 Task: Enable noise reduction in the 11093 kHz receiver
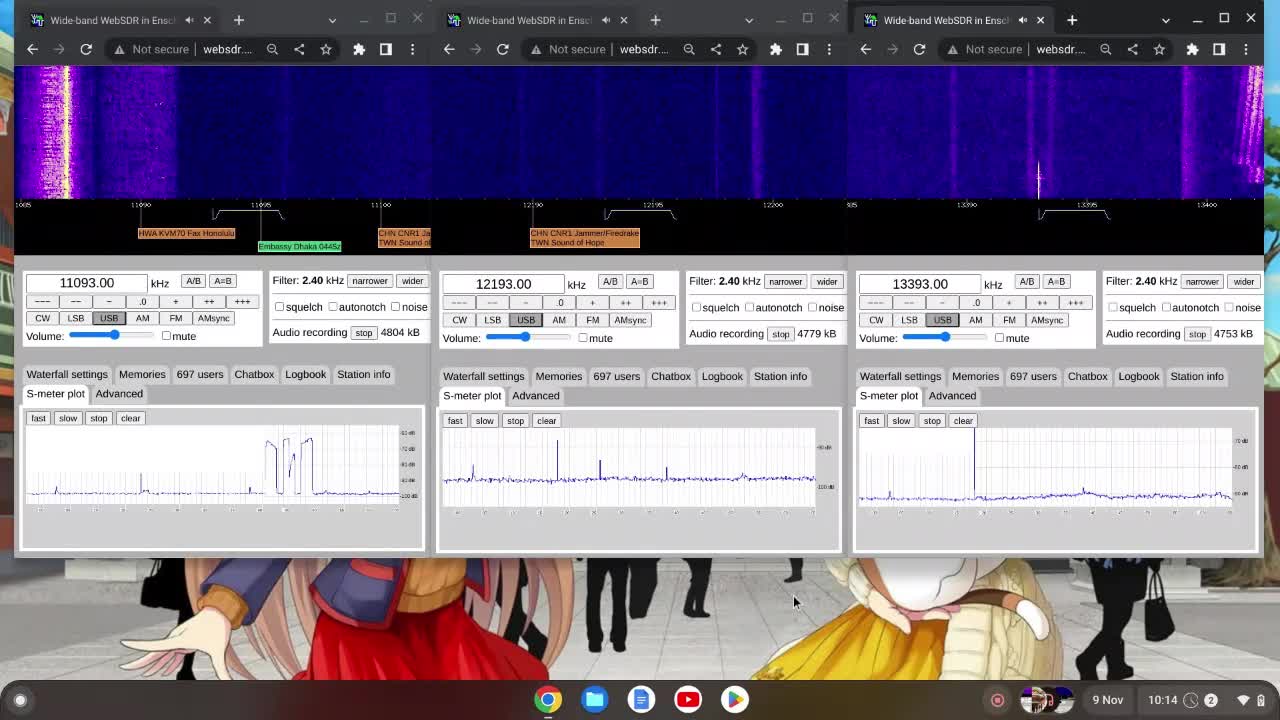396,307
